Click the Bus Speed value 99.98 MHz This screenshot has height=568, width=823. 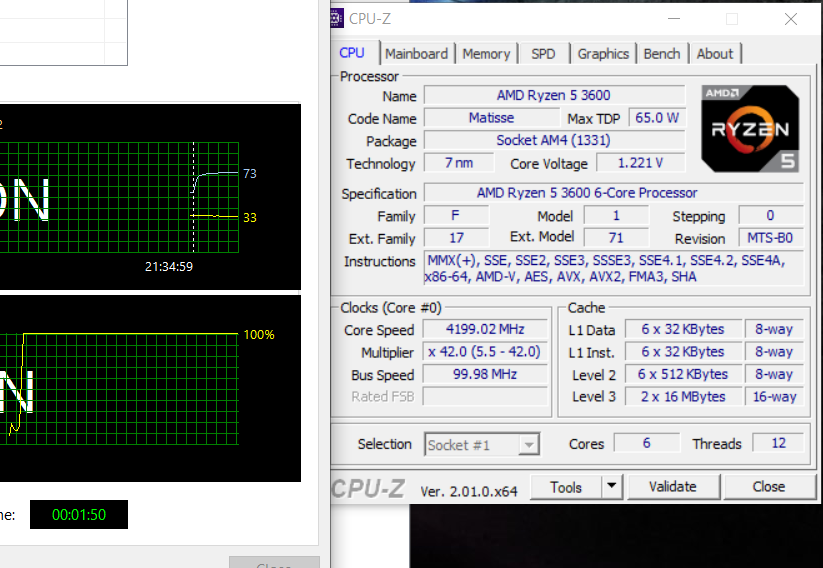click(x=485, y=374)
